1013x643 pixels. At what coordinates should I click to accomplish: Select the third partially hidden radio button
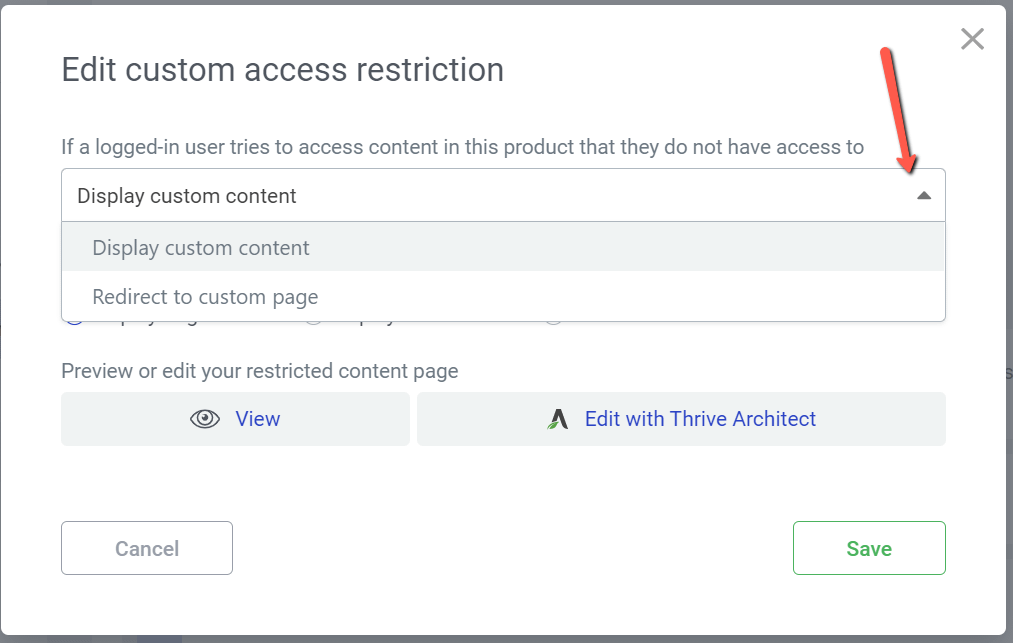[x=553, y=322]
